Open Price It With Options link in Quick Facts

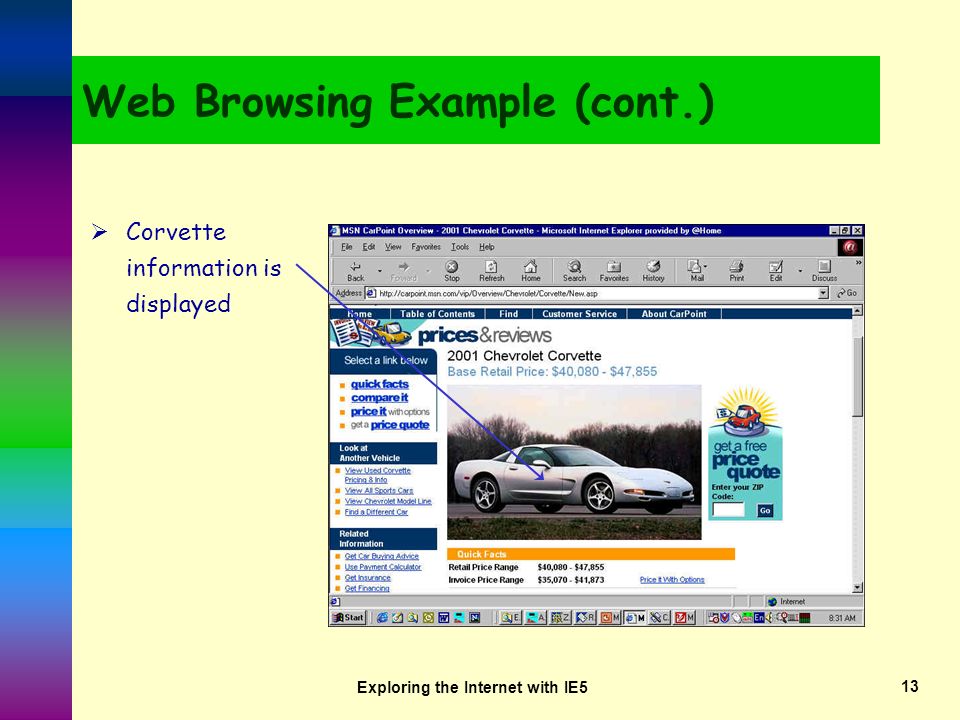click(672, 579)
